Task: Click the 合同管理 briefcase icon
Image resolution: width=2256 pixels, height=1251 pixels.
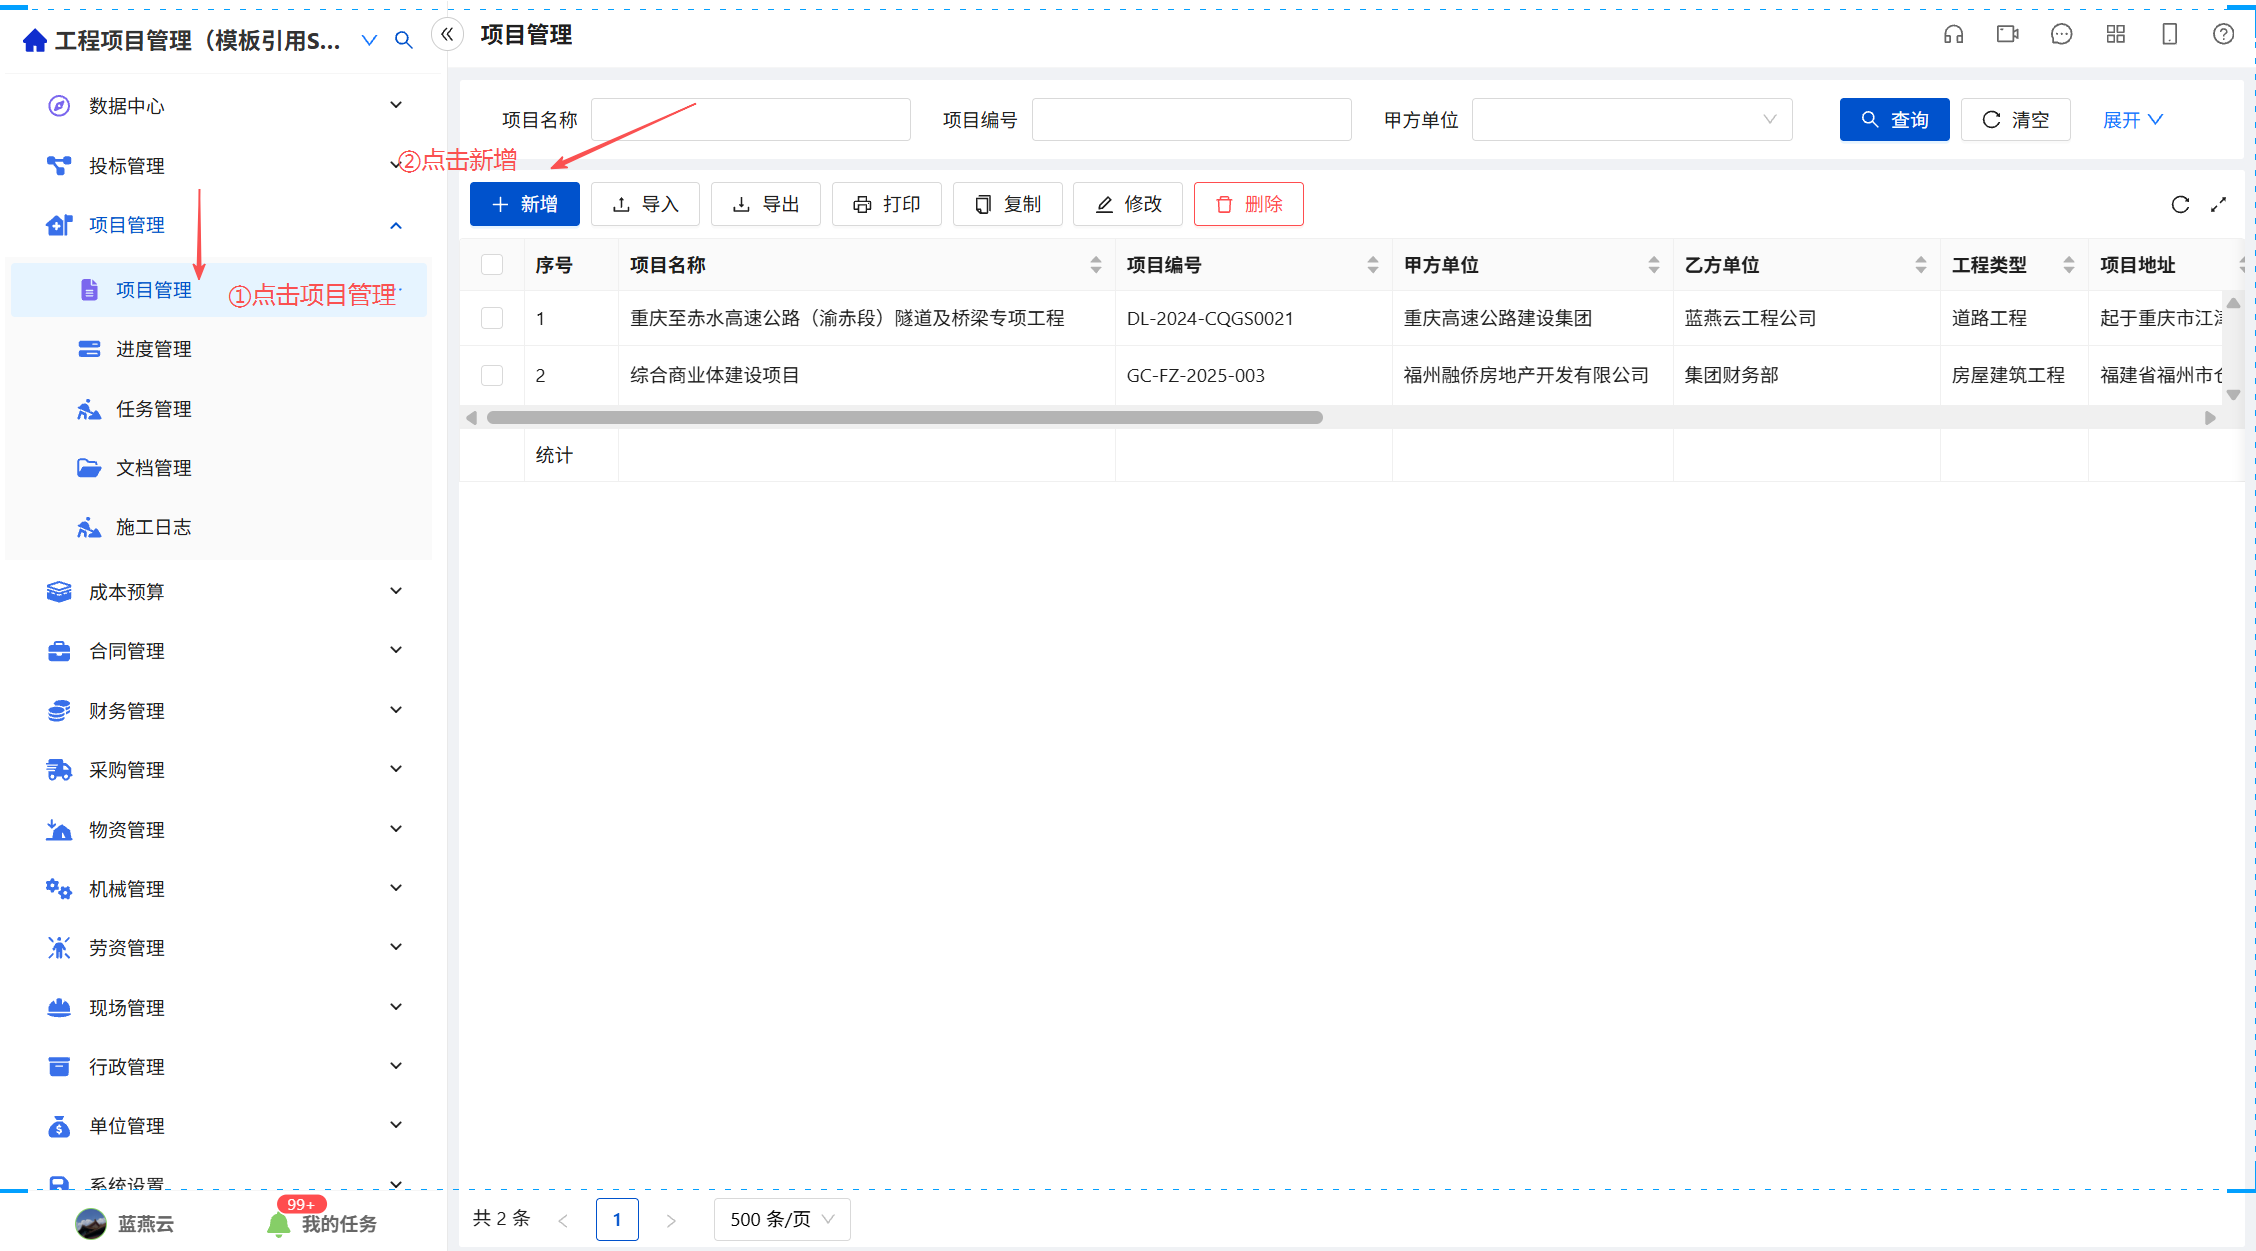Action: (x=59, y=651)
